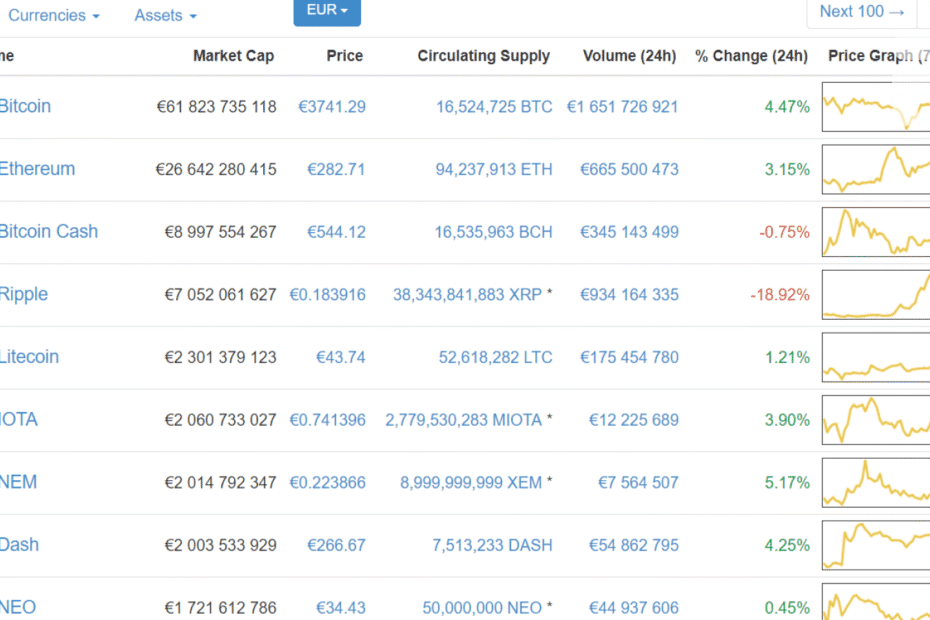Open the Ripple currency page
The height and width of the screenshot is (620, 930).
click(24, 294)
